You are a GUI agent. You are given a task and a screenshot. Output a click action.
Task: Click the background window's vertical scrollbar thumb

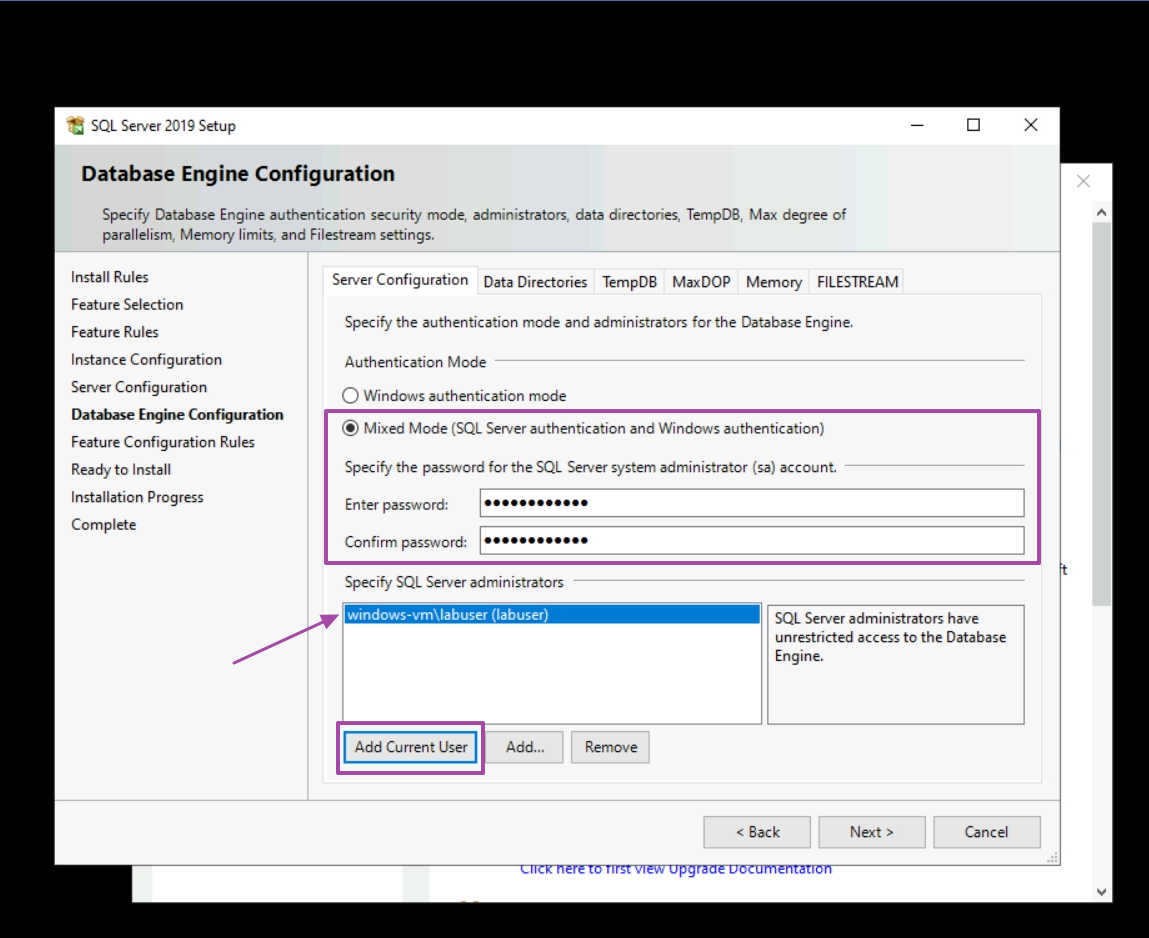1101,413
